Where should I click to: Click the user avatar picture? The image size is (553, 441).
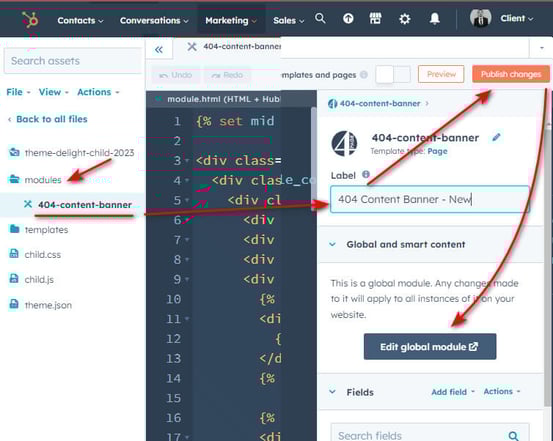coord(480,18)
